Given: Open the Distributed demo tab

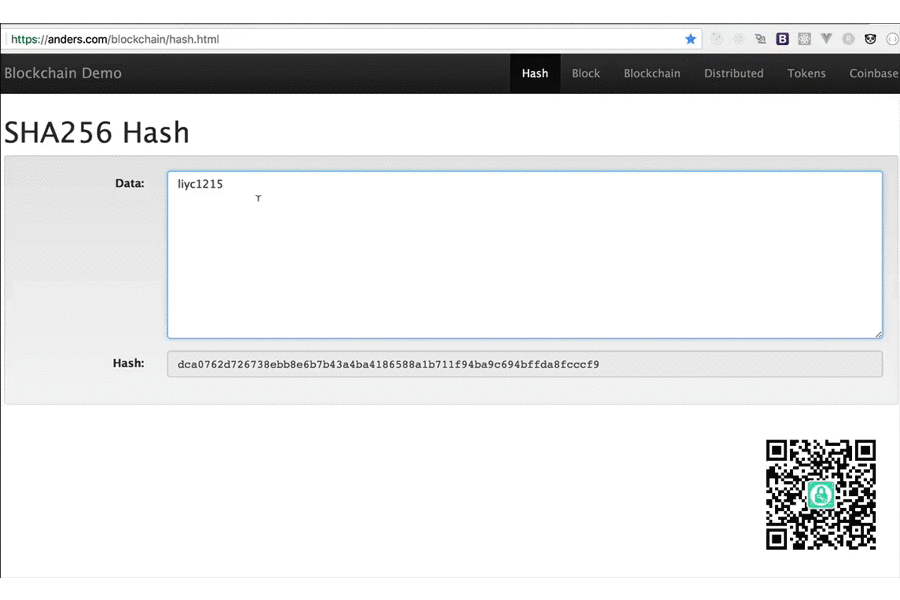Looking at the screenshot, I should pos(734,73).
